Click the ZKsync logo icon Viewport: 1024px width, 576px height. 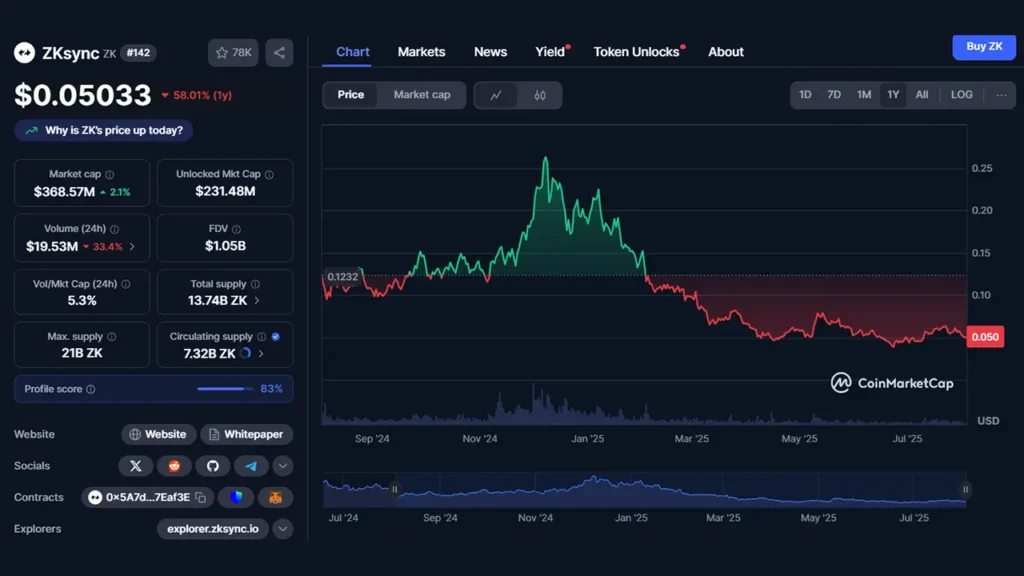tap(24, 53)
